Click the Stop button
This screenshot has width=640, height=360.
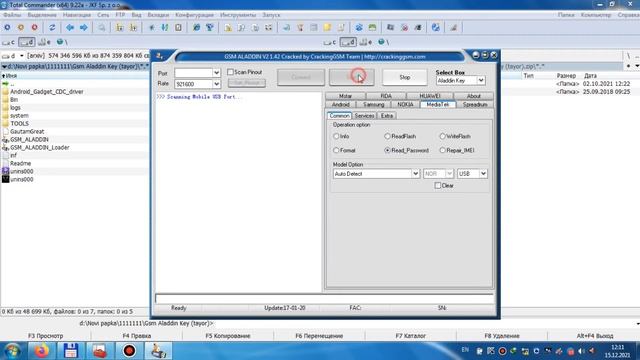404,77
